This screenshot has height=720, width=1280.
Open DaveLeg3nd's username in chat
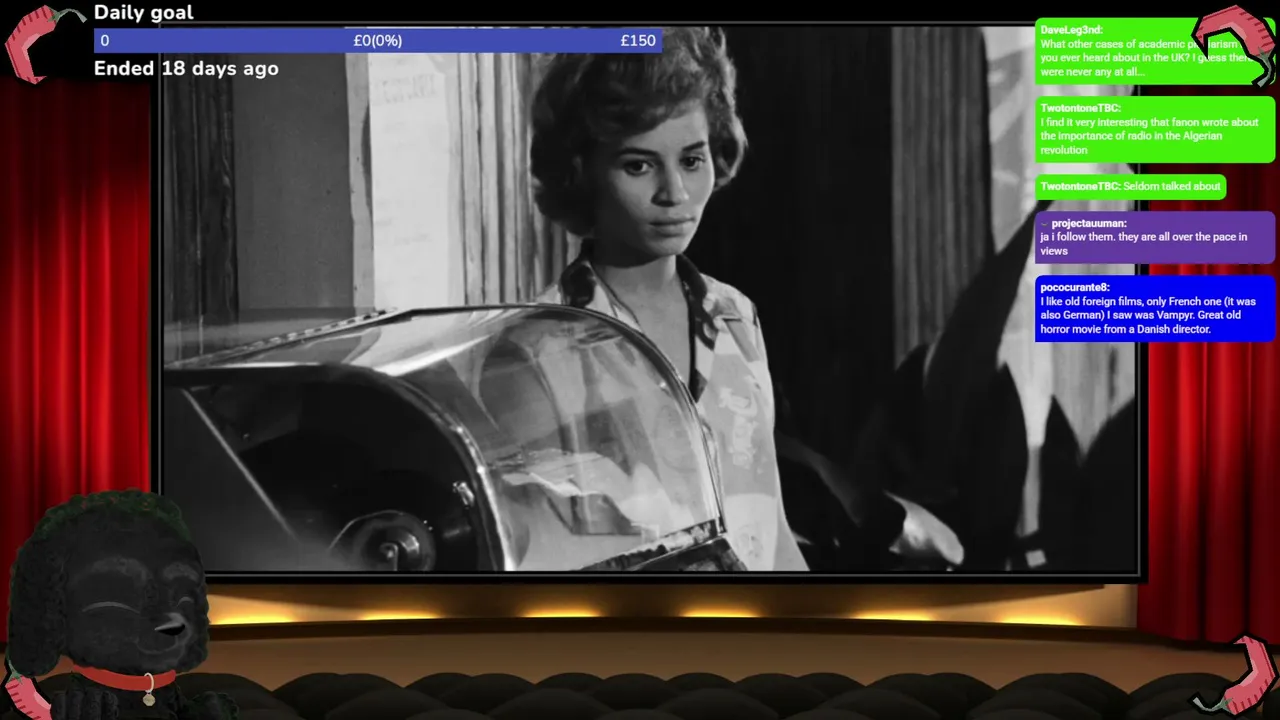(1071, 30)
